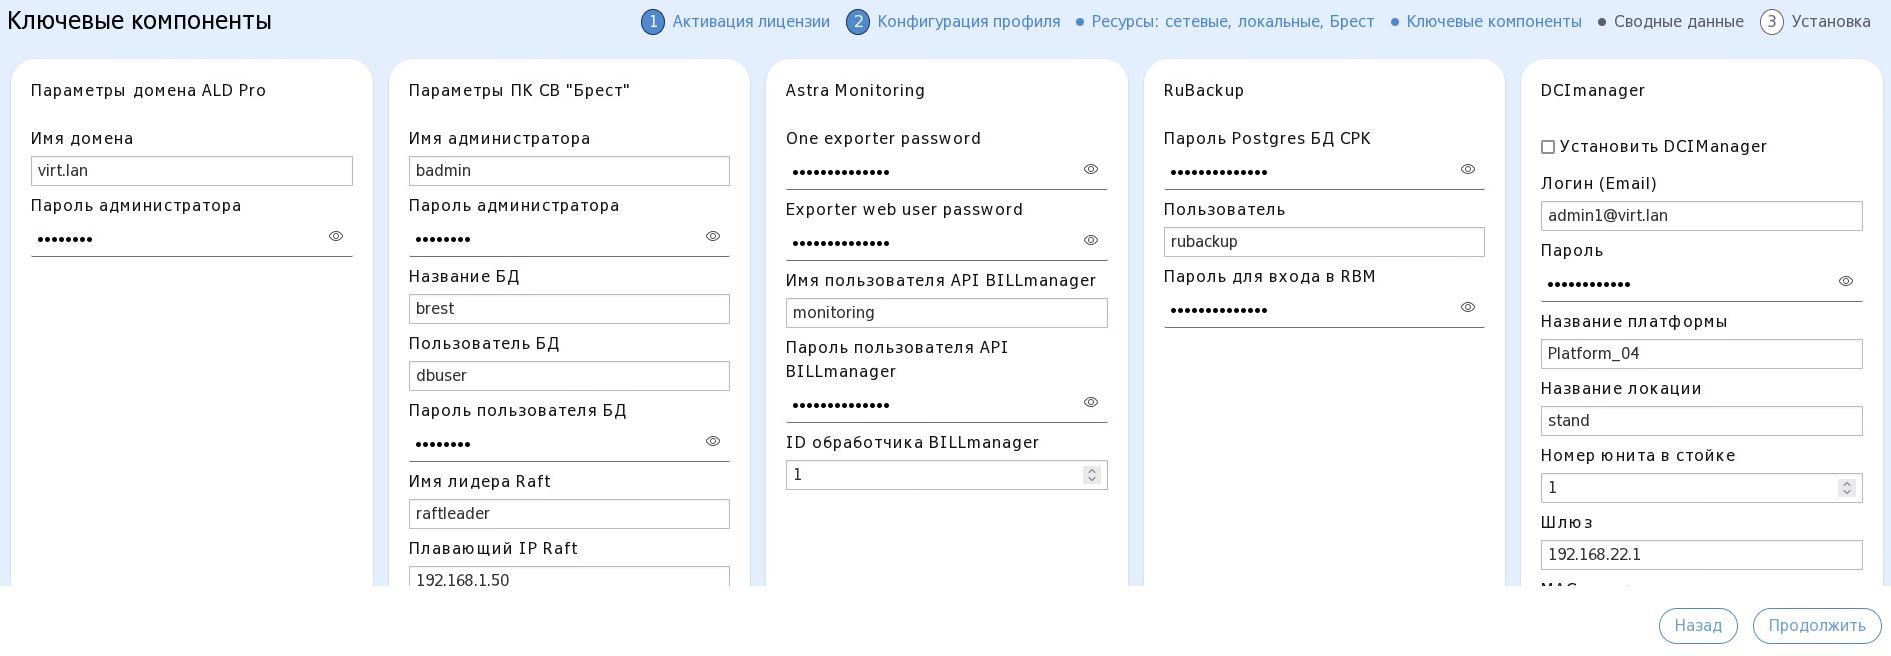Show ALD Pro administrator password via eye icon

pyautogui.click(x=336, y=237)
